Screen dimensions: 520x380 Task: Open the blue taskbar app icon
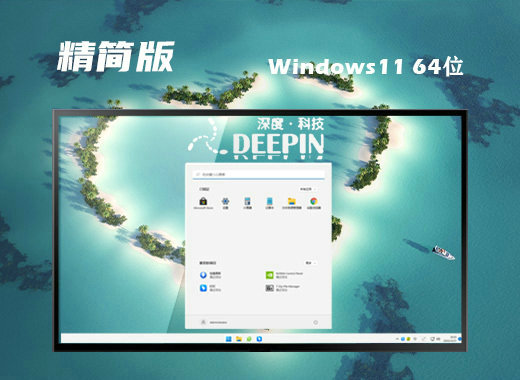click(259, 339)
